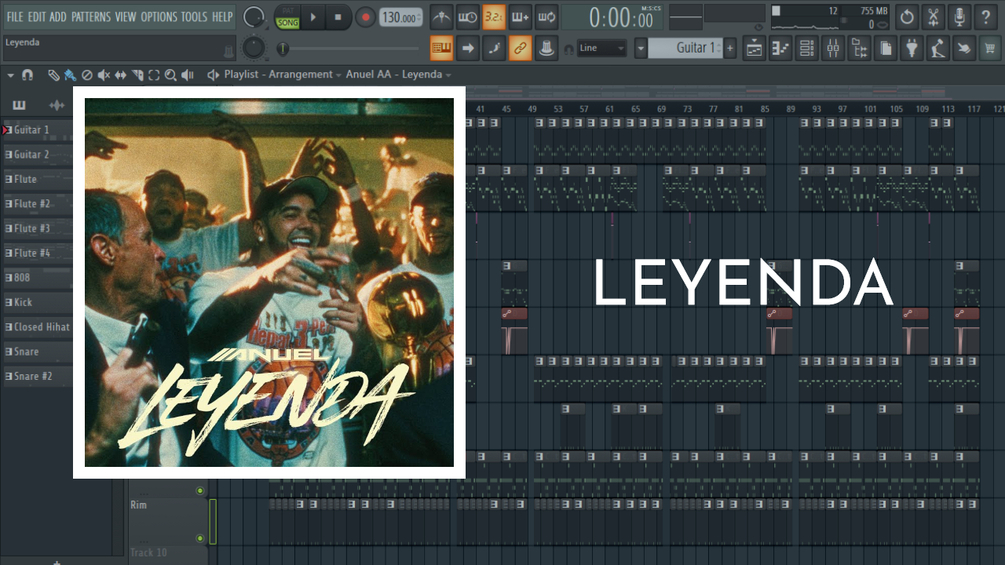Open the FILE menu
Viewport: 1005px width, 565px height.
[x=15, y=17]
